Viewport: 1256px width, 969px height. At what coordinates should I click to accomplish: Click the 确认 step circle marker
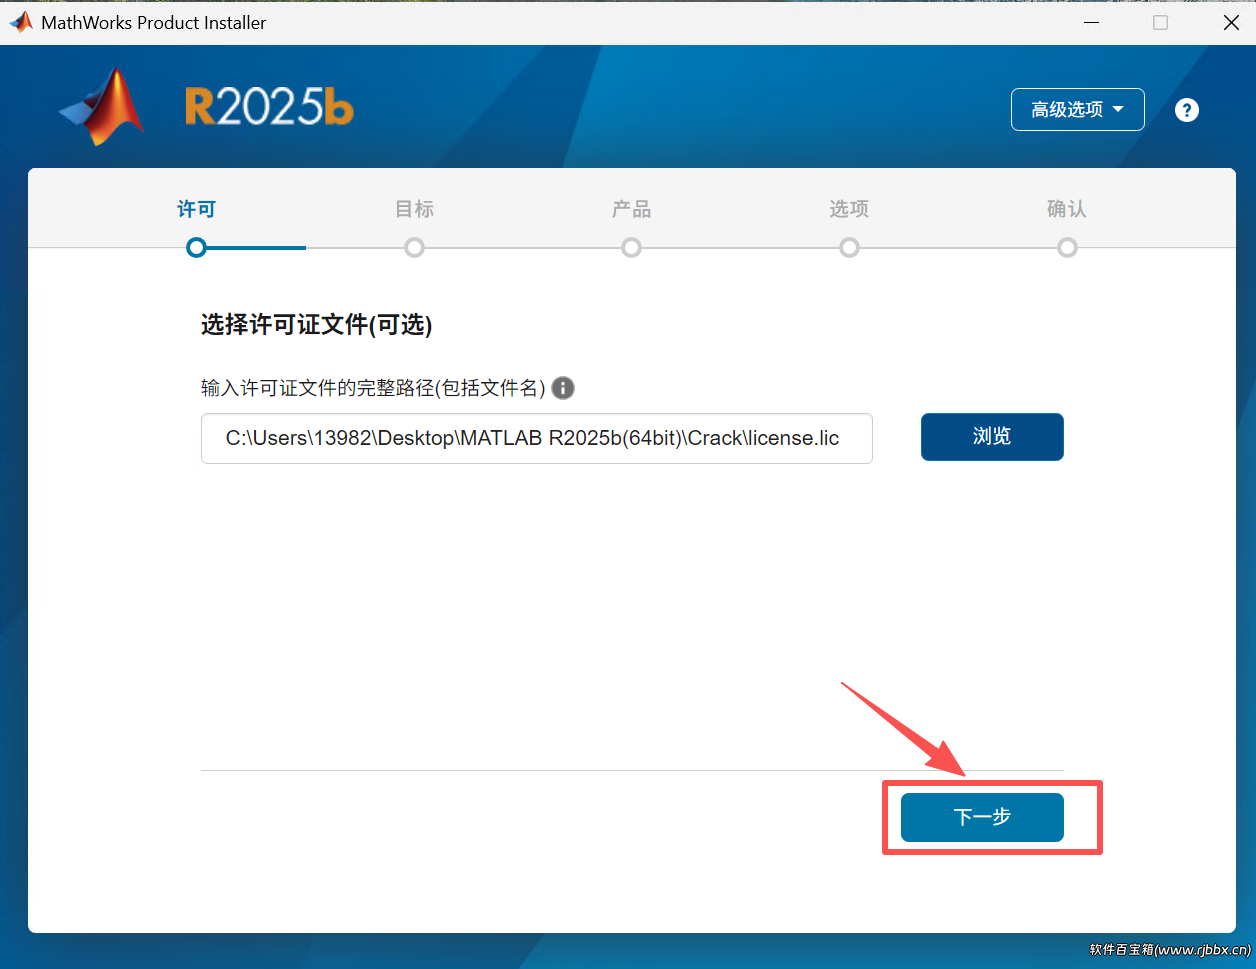[x=1067, y=247]
